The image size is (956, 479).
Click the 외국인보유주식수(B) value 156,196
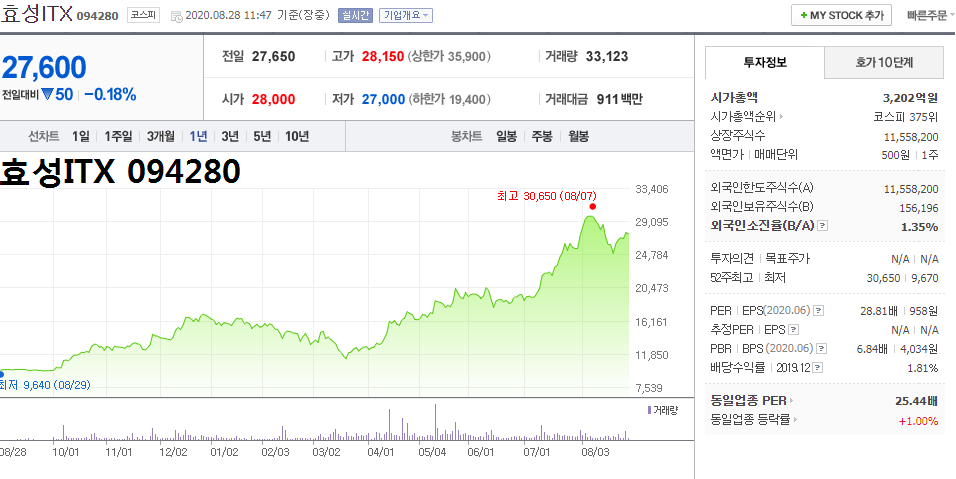click(x=919, y=208)
